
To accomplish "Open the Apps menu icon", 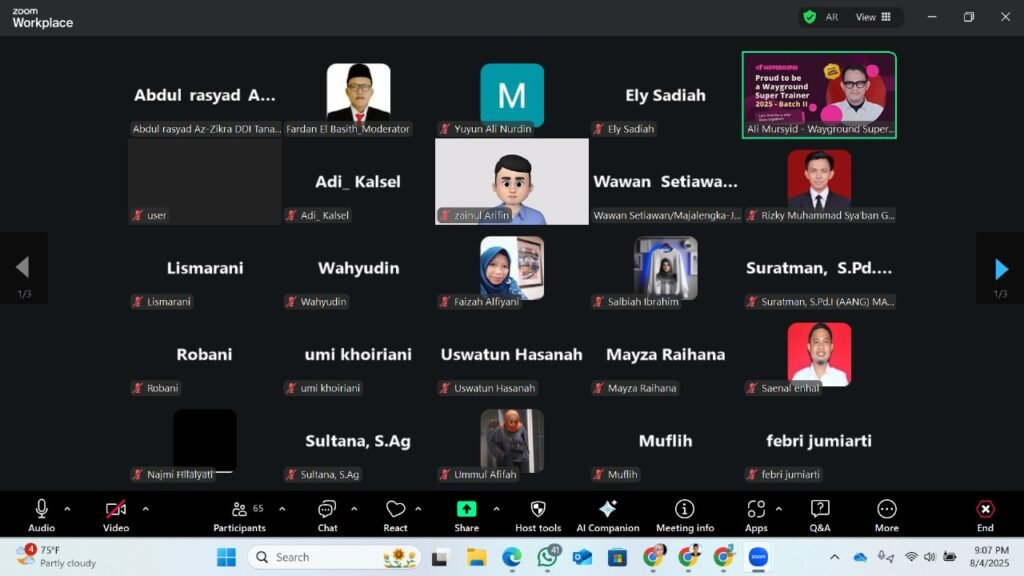I will (756, 516).
